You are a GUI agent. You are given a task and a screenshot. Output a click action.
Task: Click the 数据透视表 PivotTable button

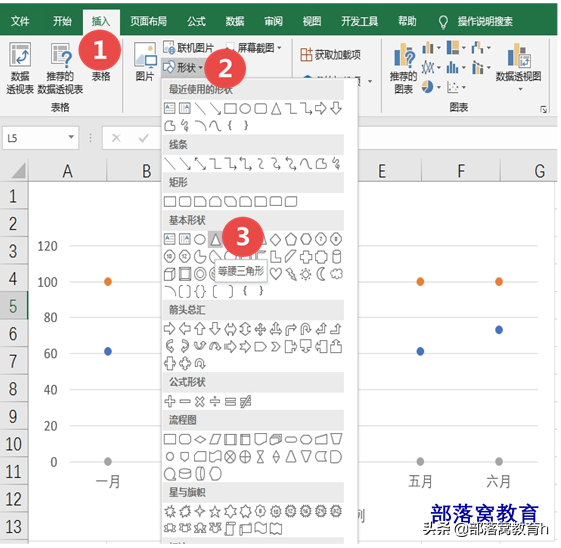click(x=20, y=68)
